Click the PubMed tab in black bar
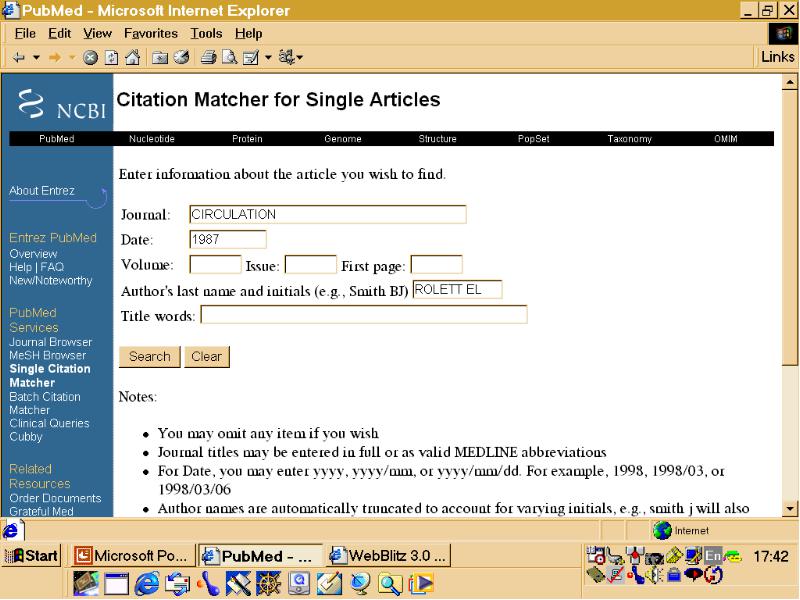This screenshot has width=800, height=600. click(x=57, y=139)
